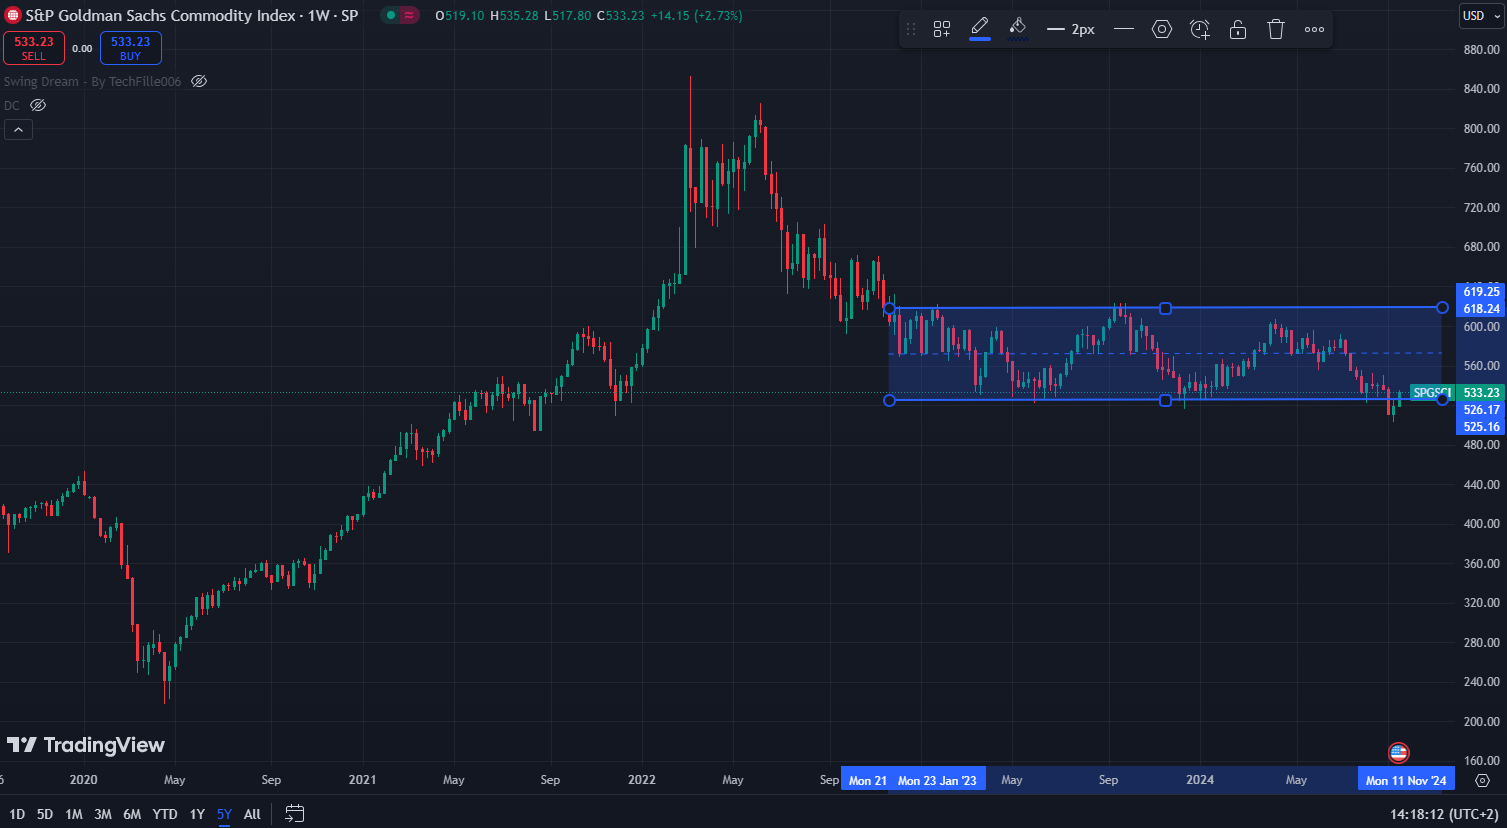Click the 533.23 SELL button
Viewport: 1507px width, 828px height.
[x=34, y=48]
